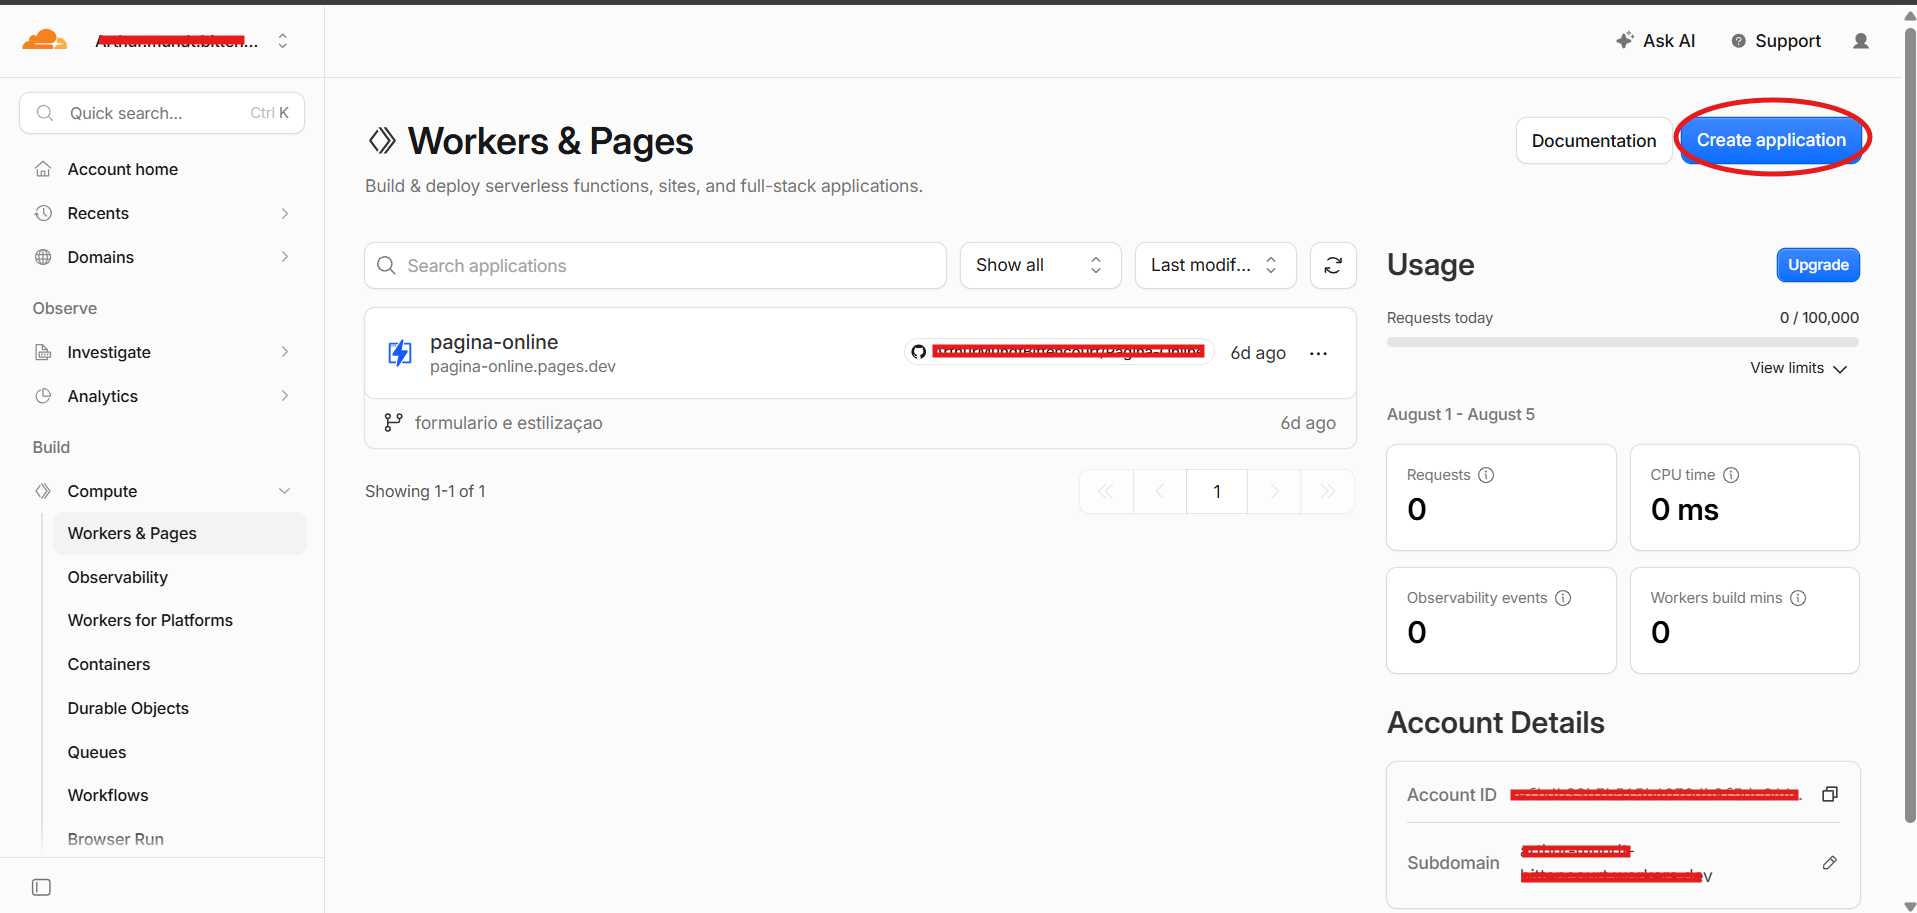Expand the Recents chevron
1917x913 pixels.
pyautogui.click(x=285, y=214)
